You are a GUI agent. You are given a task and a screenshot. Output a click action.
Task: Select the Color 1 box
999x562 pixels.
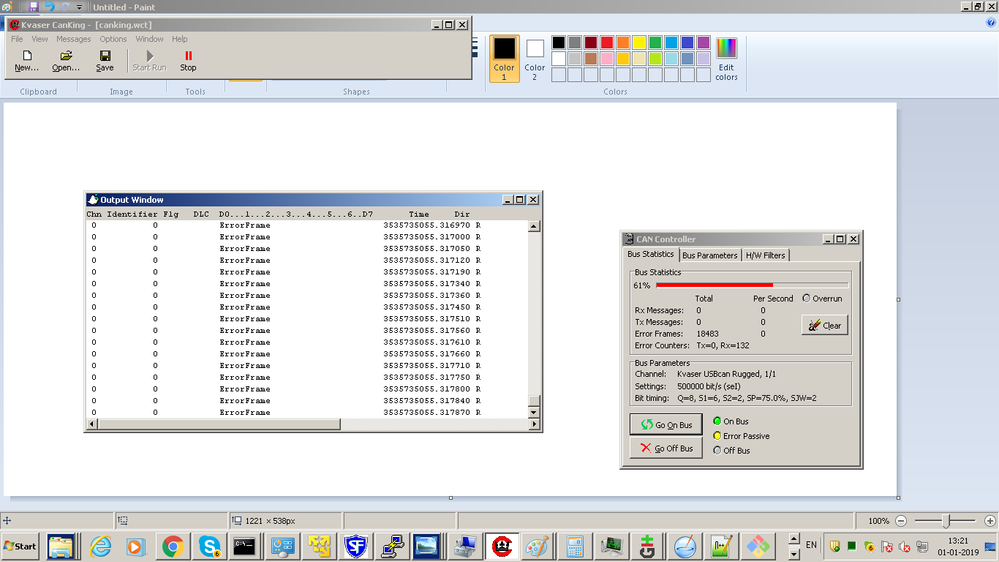(x=504, y=59)
